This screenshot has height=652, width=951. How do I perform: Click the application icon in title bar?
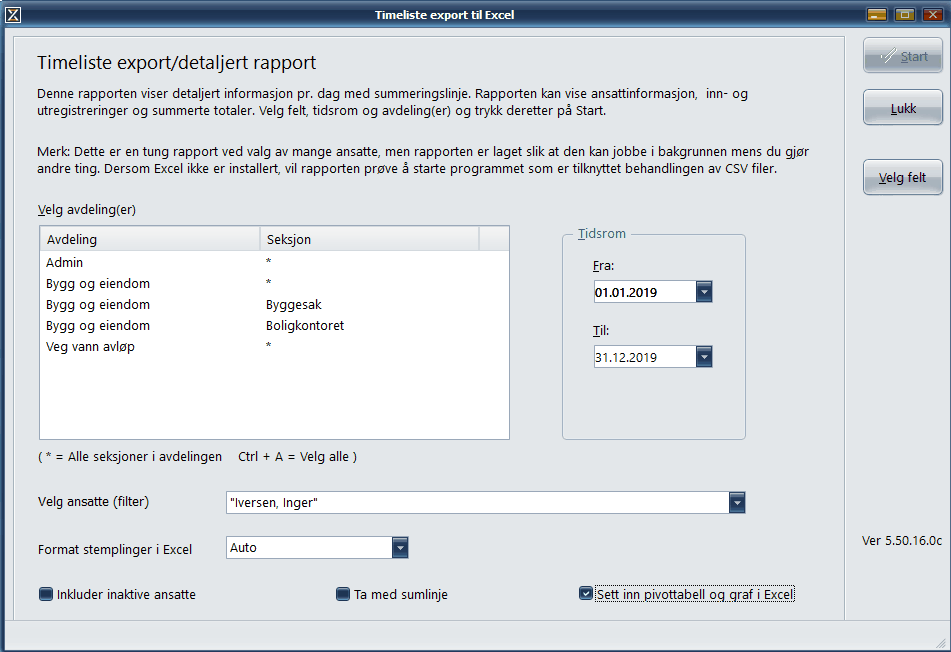click(13, 15)
